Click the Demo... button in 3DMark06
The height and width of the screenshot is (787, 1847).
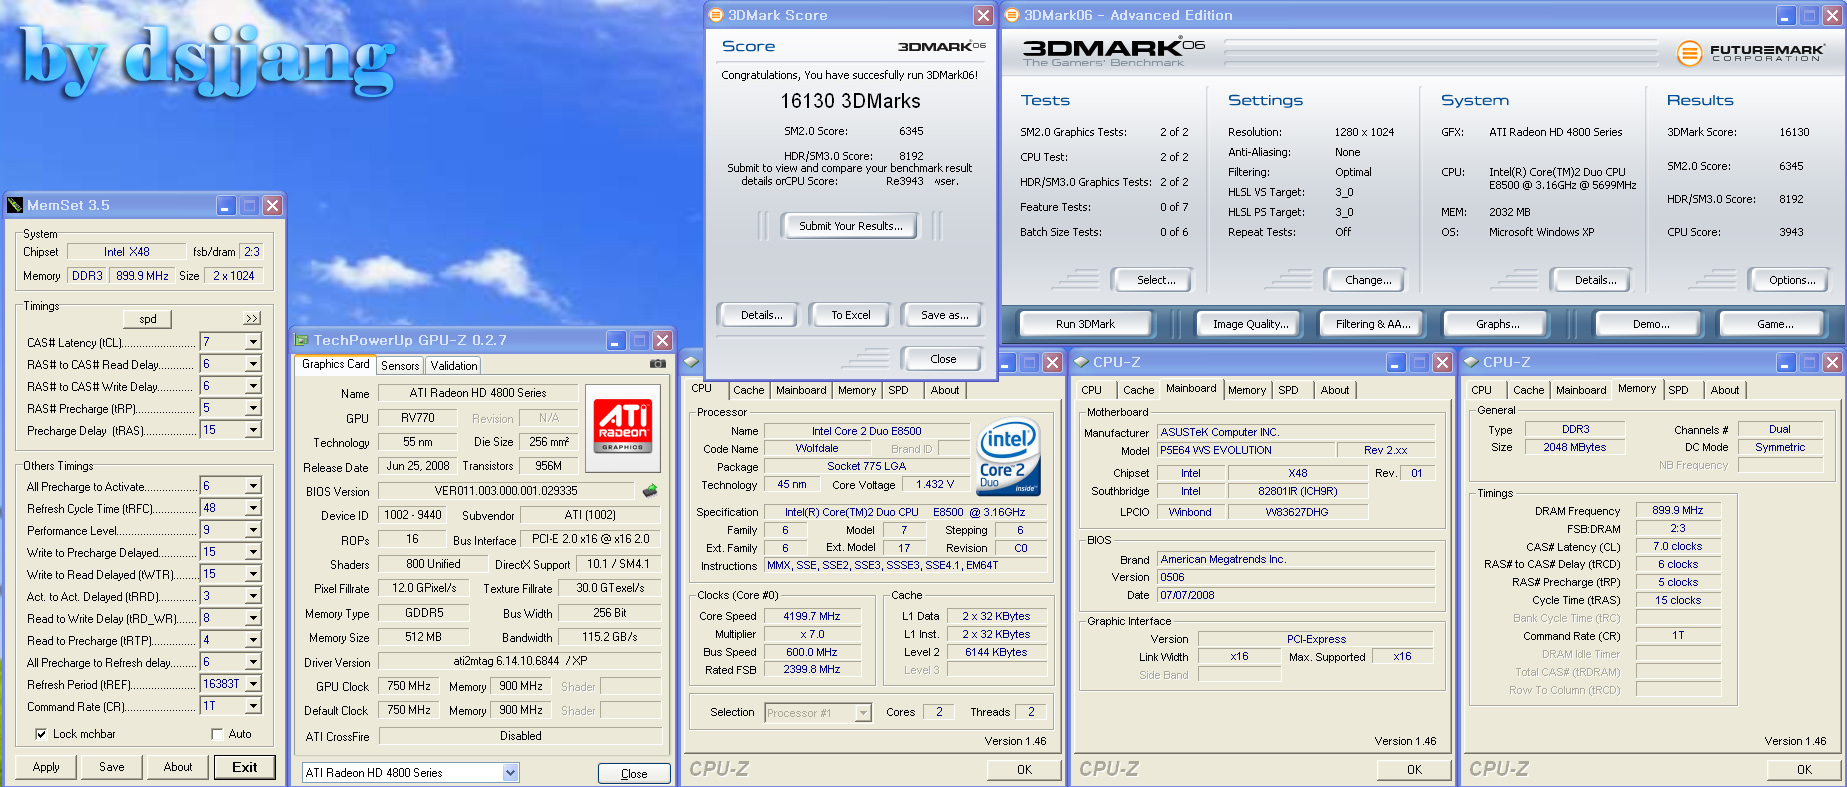pos(1650,324)
